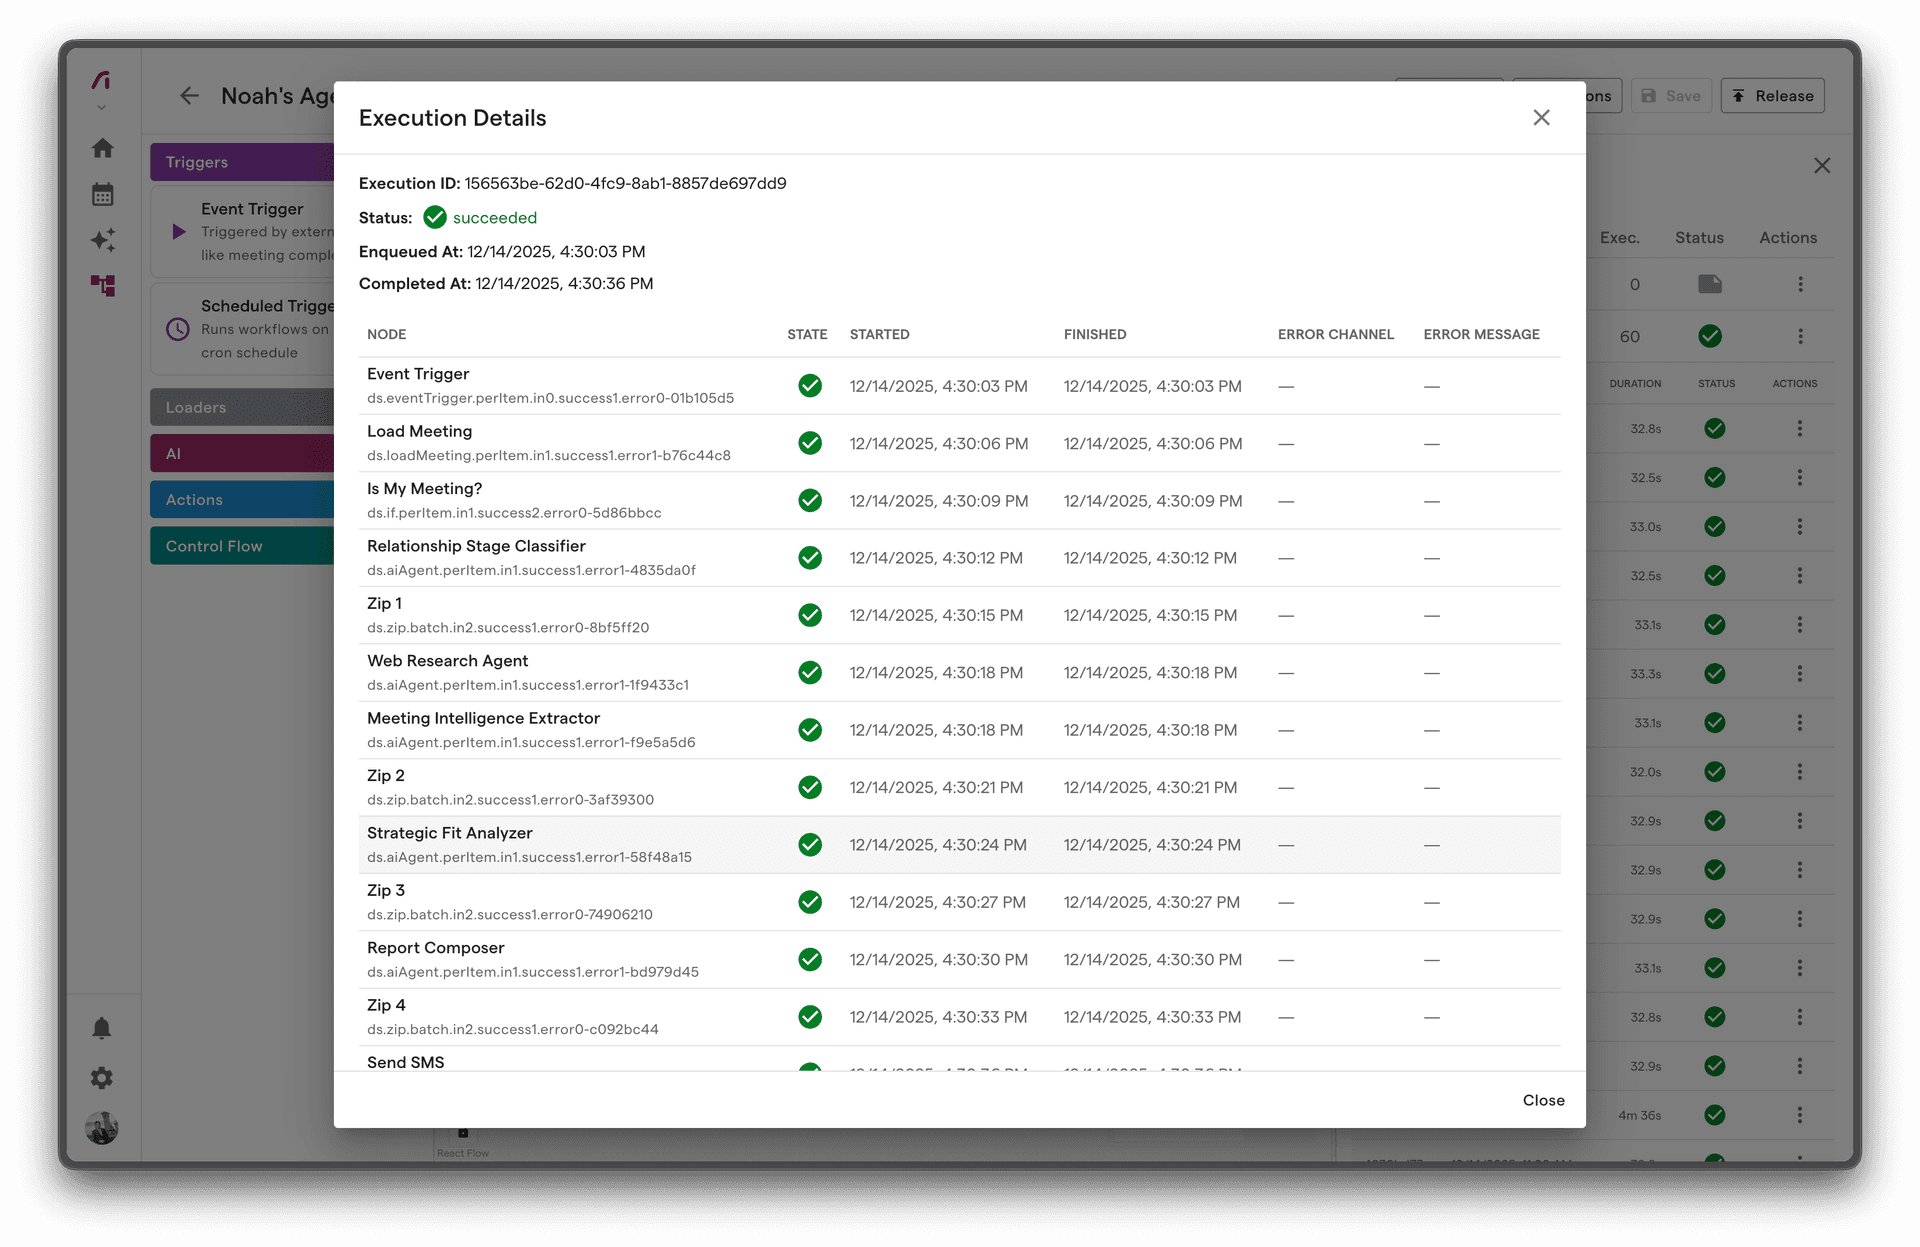Open the Home view in sidebar

pyautogui.click(x=103, y=148)
